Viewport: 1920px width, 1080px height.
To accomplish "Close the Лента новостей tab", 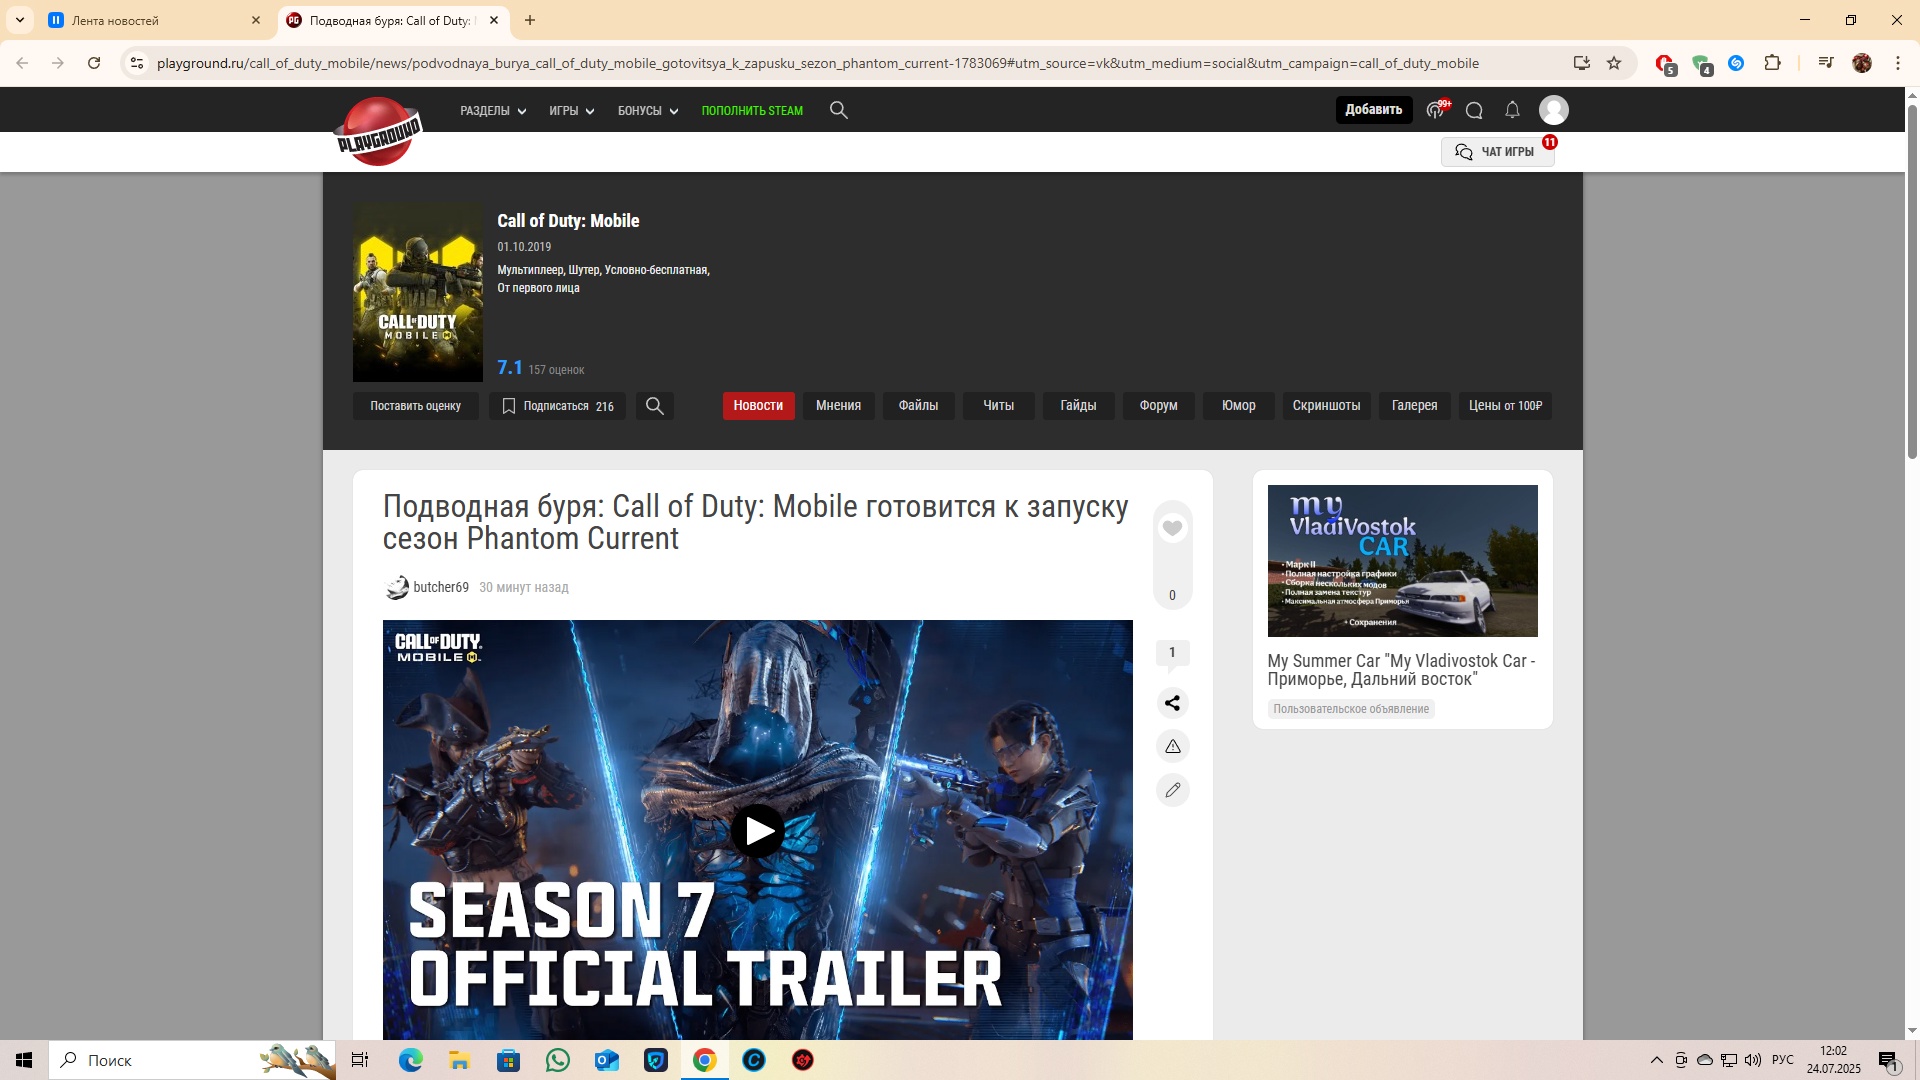I will [x=256, y=20].
